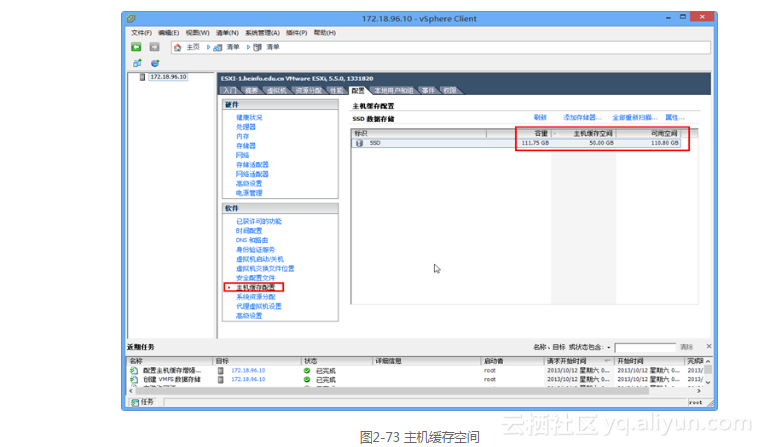The width and height of the screenshot is (763, 447).
Task: Click the host server icon in inventory tree
Action: click(142, 77)
